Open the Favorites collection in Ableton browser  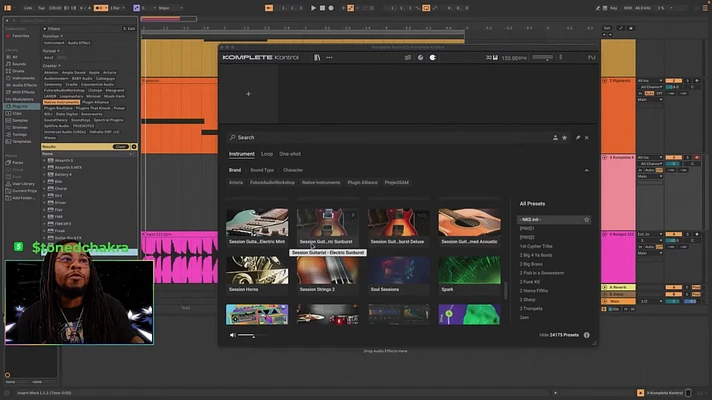pos(21,36)
